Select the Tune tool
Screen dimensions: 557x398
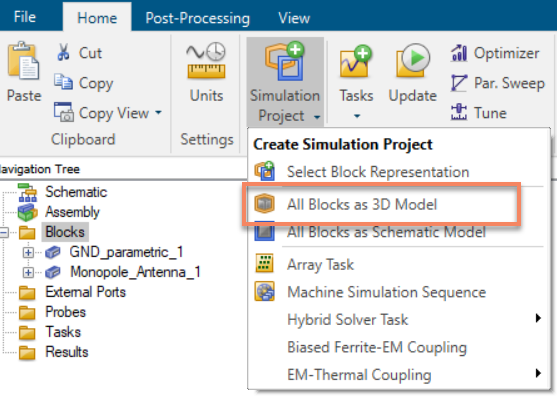pyautogui.click(x=478, y=113)
